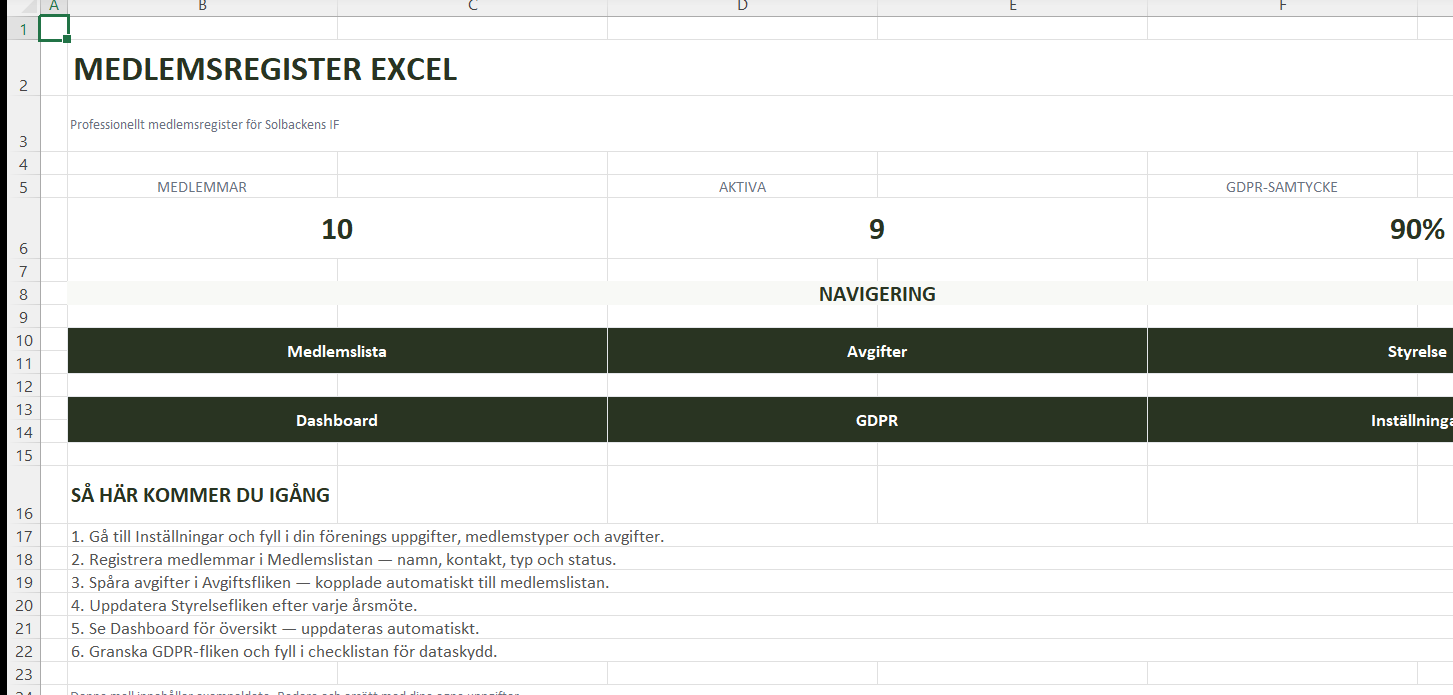Go to the Avgifter sheet link
The image size is (1453, 695).
(x=876, y=351)
